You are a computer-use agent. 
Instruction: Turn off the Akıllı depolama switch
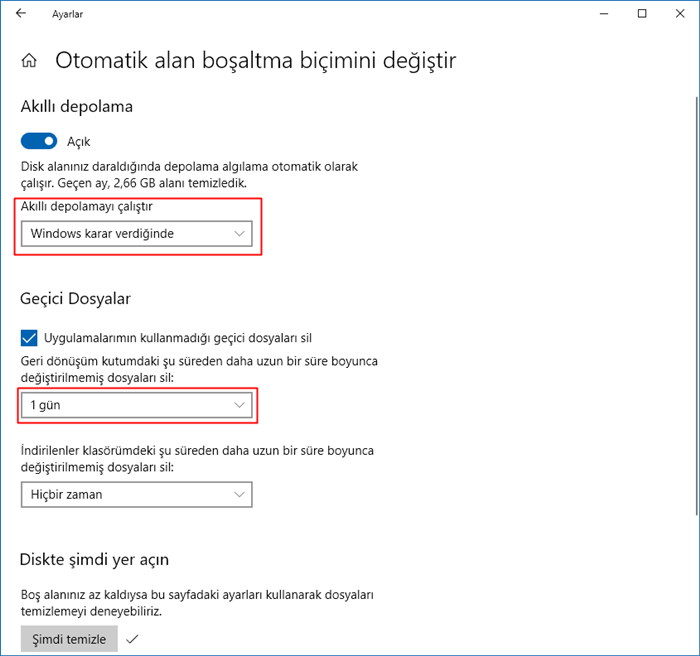point(39,141)
